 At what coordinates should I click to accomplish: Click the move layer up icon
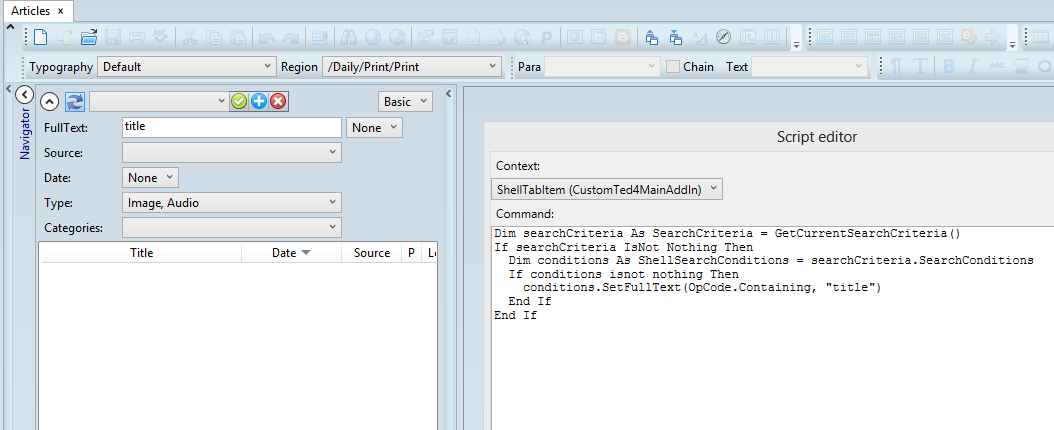651,37
